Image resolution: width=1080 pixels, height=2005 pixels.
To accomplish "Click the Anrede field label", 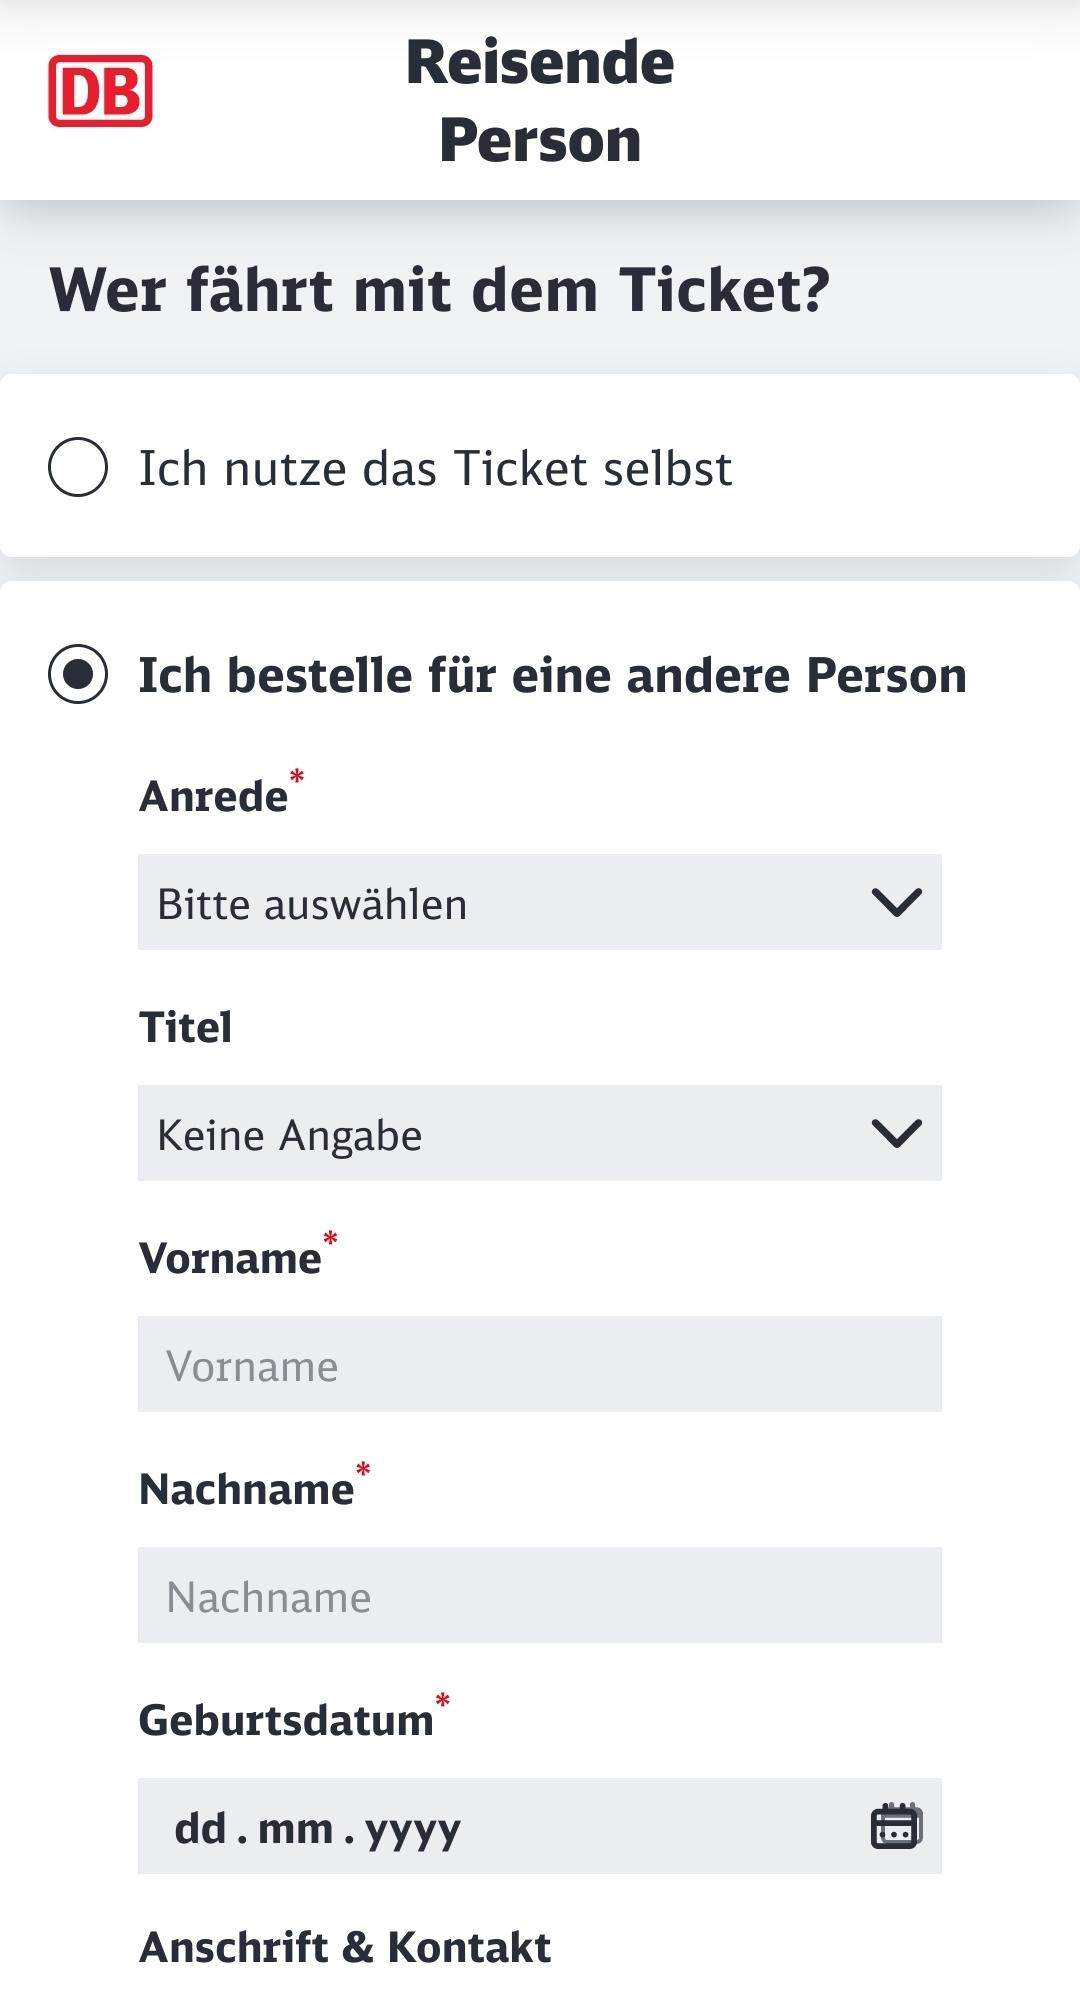I will 214,797.
